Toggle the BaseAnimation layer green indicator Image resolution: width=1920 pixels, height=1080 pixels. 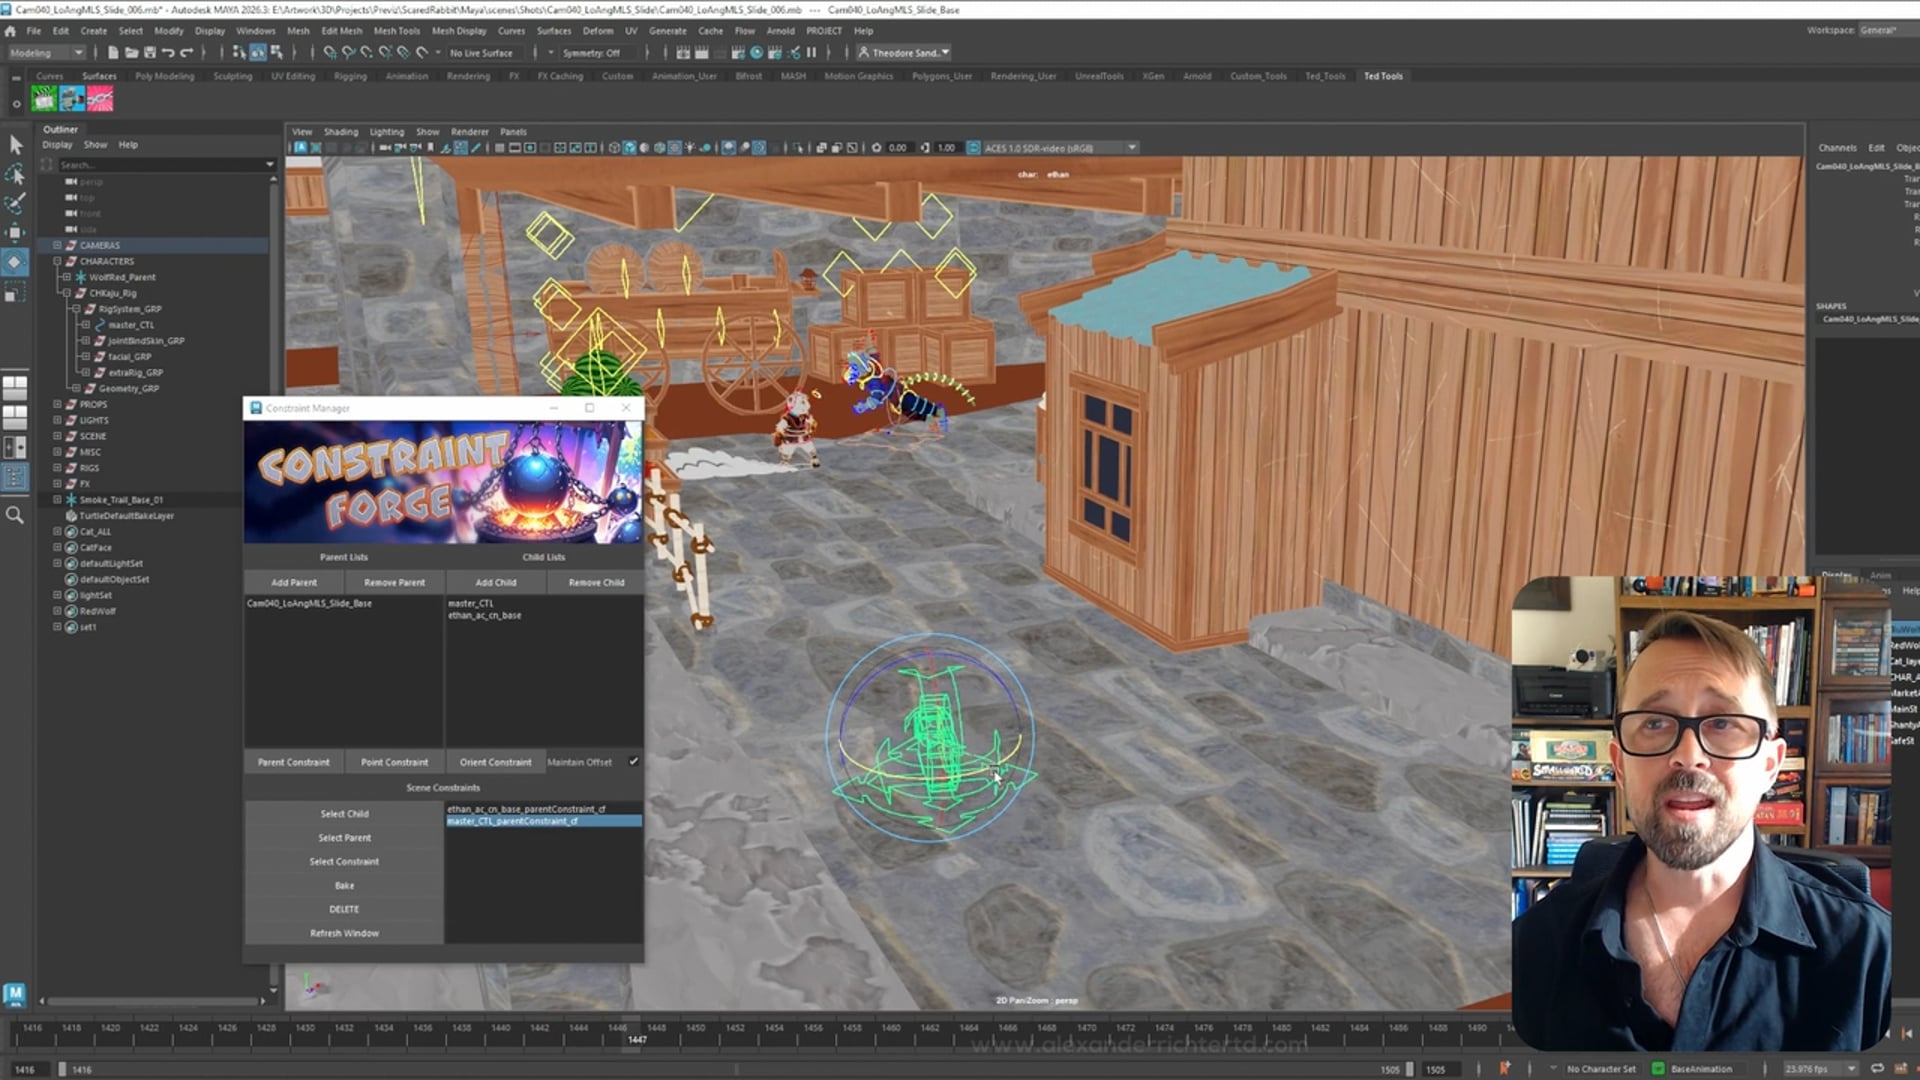pyautogui.click(x=1658, y=1069)
